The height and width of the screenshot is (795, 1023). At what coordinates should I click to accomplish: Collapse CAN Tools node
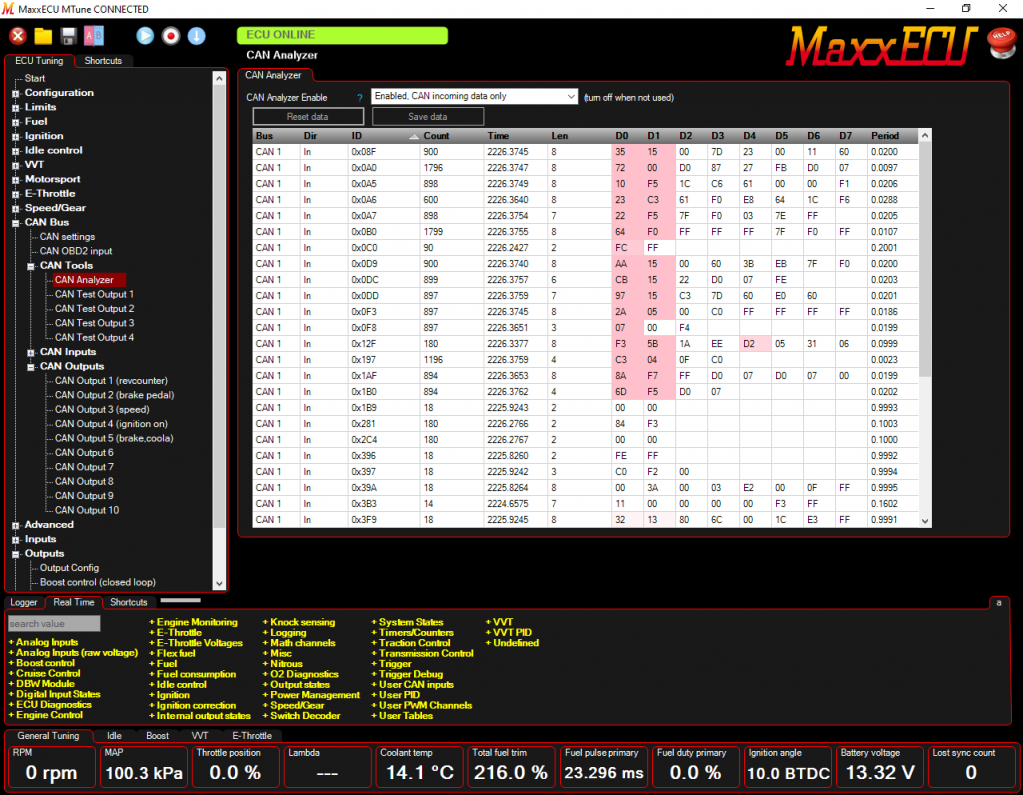pyautogui.click(x=31, y=266)
